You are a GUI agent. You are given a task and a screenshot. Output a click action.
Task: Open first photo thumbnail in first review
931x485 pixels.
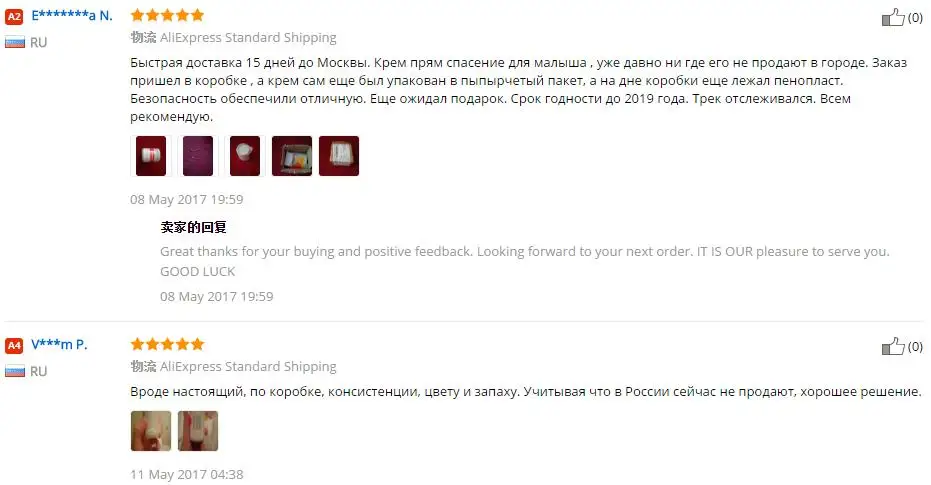pyautogui.click(x=151, y=156)
